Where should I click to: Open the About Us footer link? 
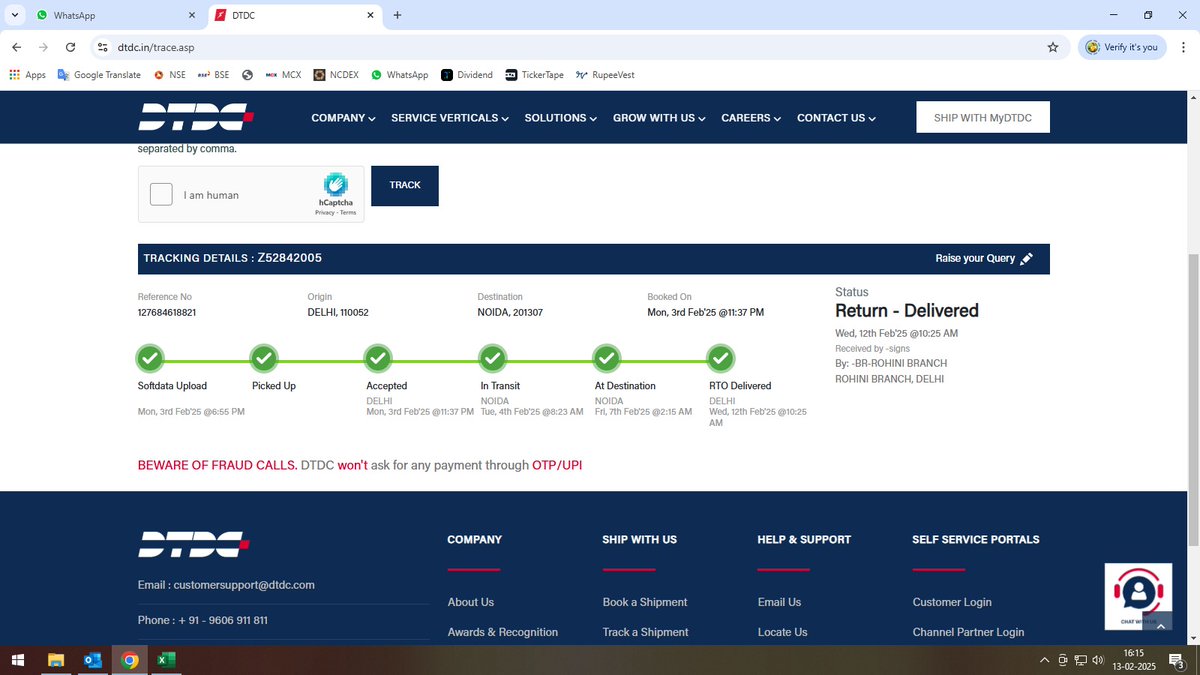tap(471, 602)
